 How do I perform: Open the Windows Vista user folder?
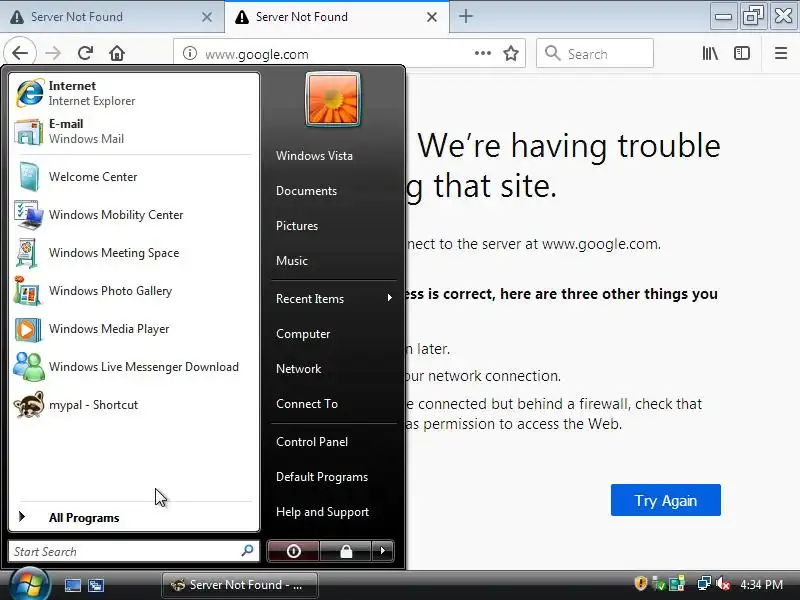click(314, 156)
